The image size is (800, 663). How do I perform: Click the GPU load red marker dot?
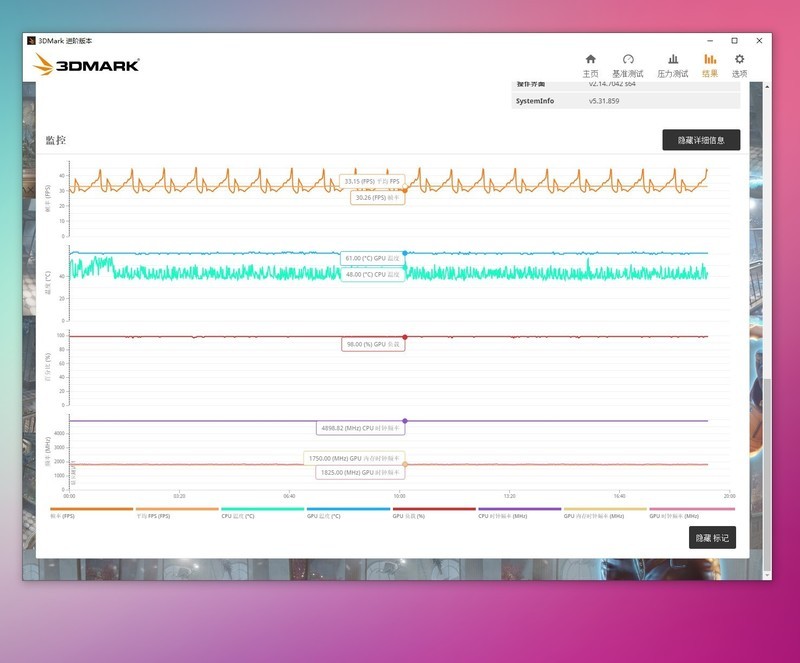tap(405, 337)
